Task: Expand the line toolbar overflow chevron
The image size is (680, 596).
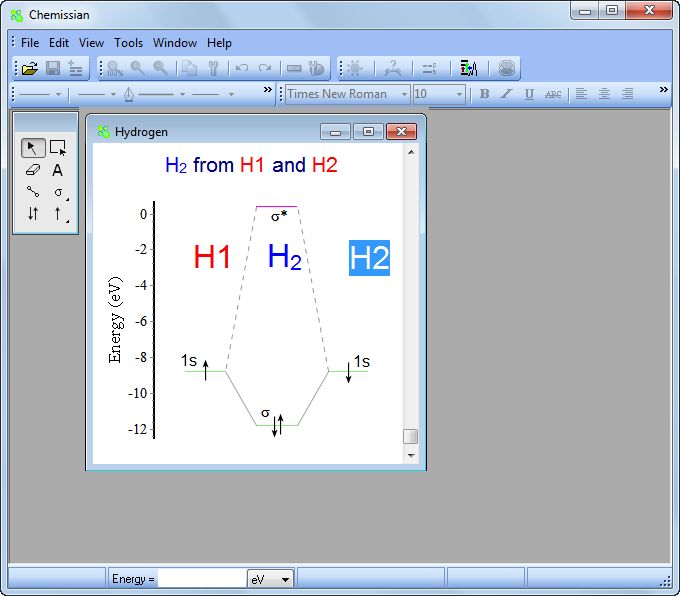Action: 268,89
